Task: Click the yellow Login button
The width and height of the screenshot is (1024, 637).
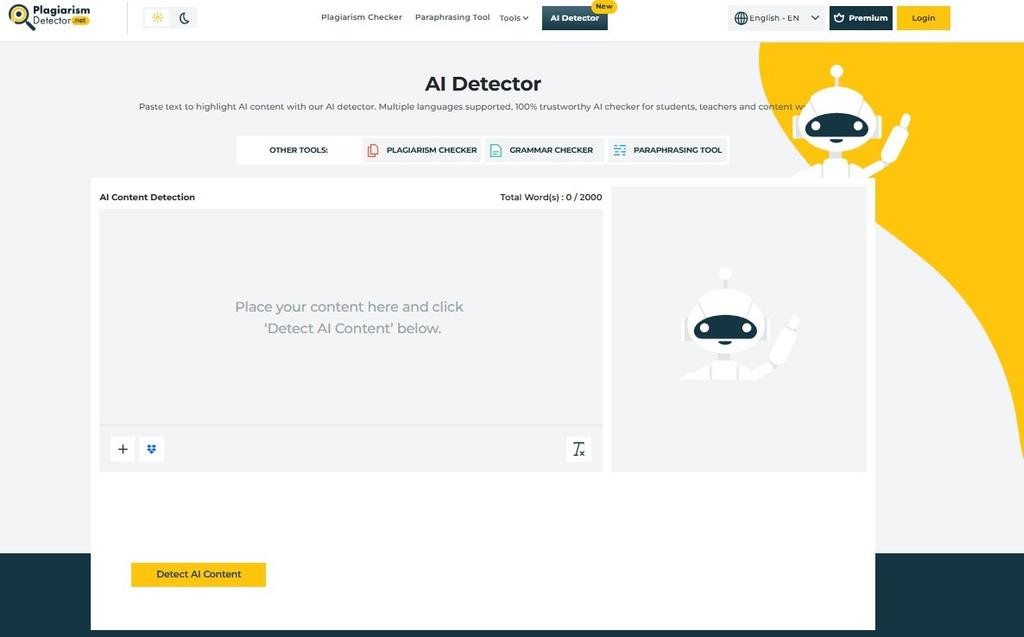Action: pyautogui.click(x=923, y=18)
